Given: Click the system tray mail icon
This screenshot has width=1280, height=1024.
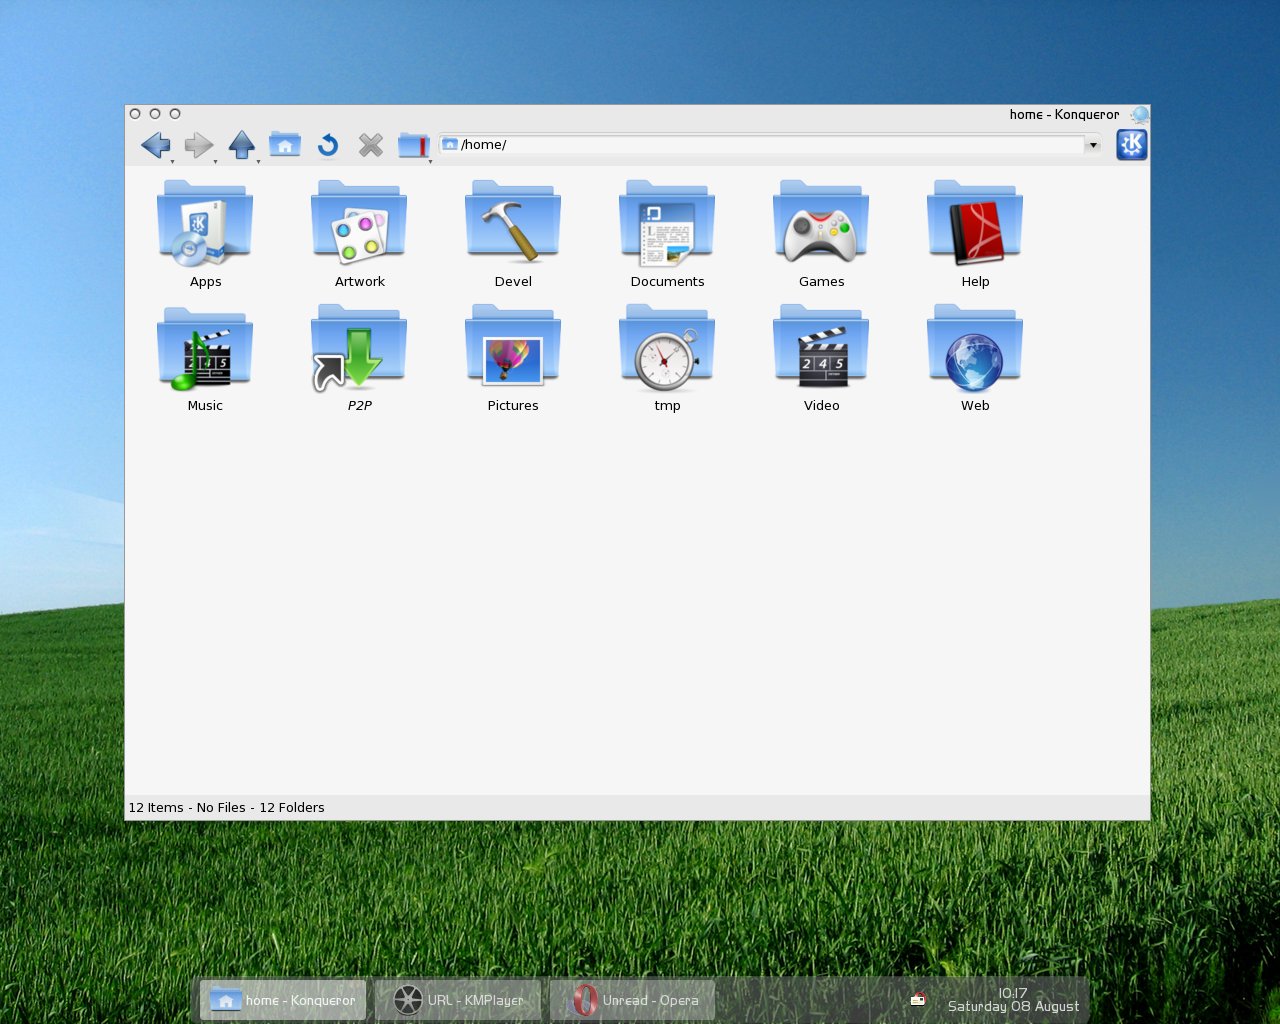Looking at the screenshot, I should (x=918, y=999).
